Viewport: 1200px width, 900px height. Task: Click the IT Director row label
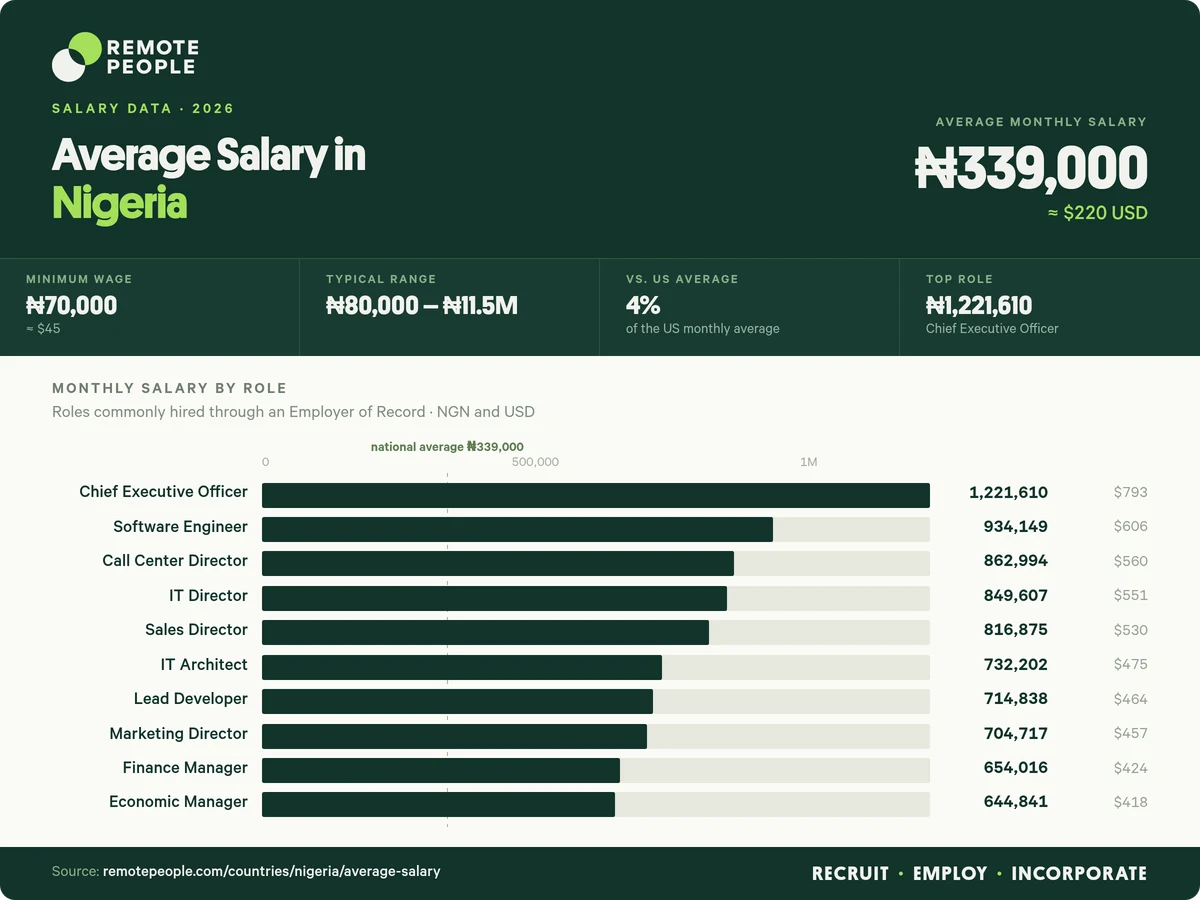(x=208, y=595)
